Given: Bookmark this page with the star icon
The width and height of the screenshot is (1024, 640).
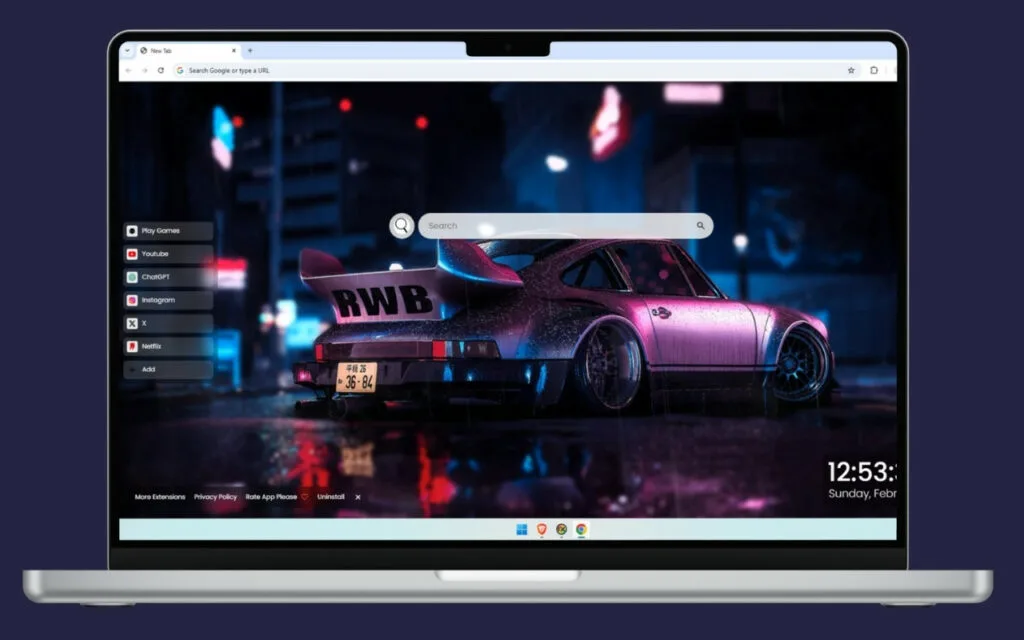Looking at the screenshot, I should point(851,71).
